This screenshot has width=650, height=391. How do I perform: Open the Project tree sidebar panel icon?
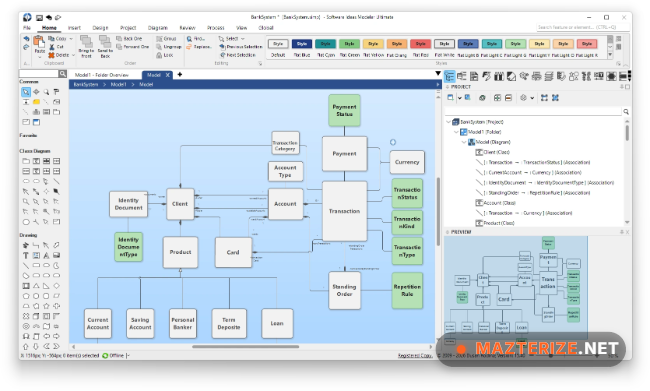[x=450, y=76]
